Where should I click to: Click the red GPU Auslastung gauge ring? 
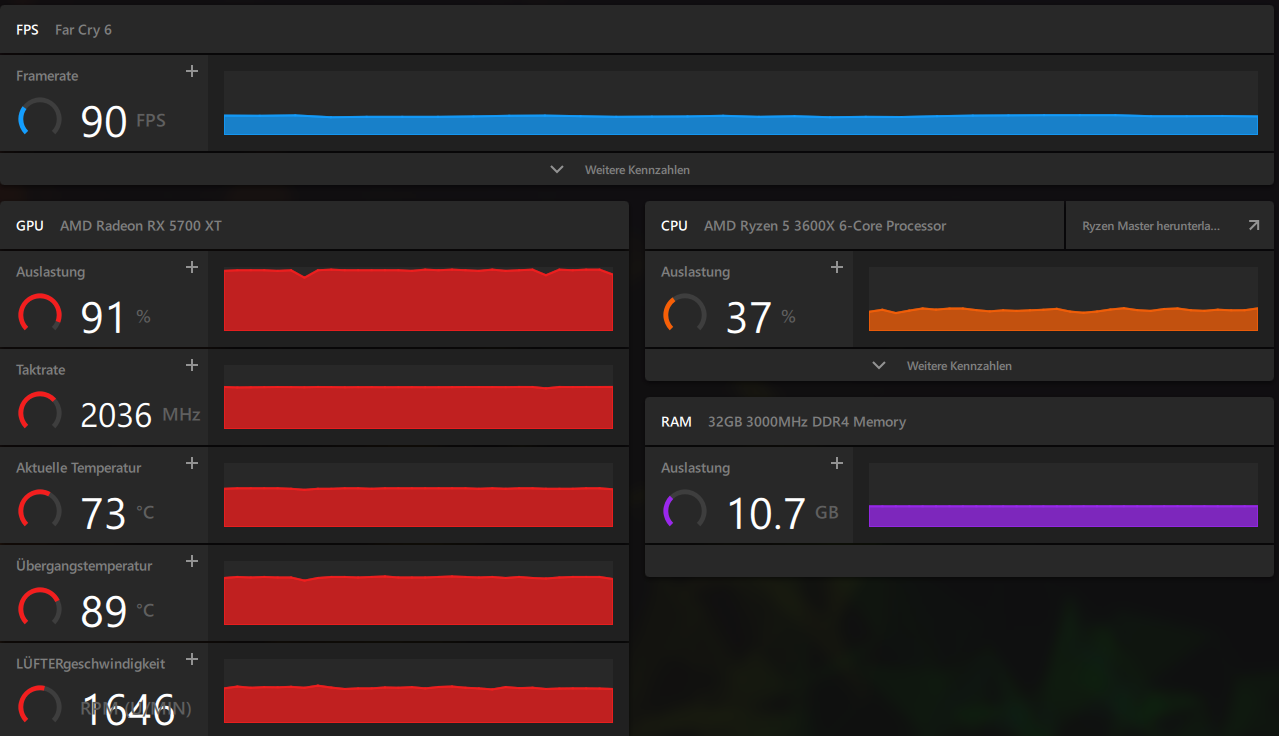pos(40,315)
